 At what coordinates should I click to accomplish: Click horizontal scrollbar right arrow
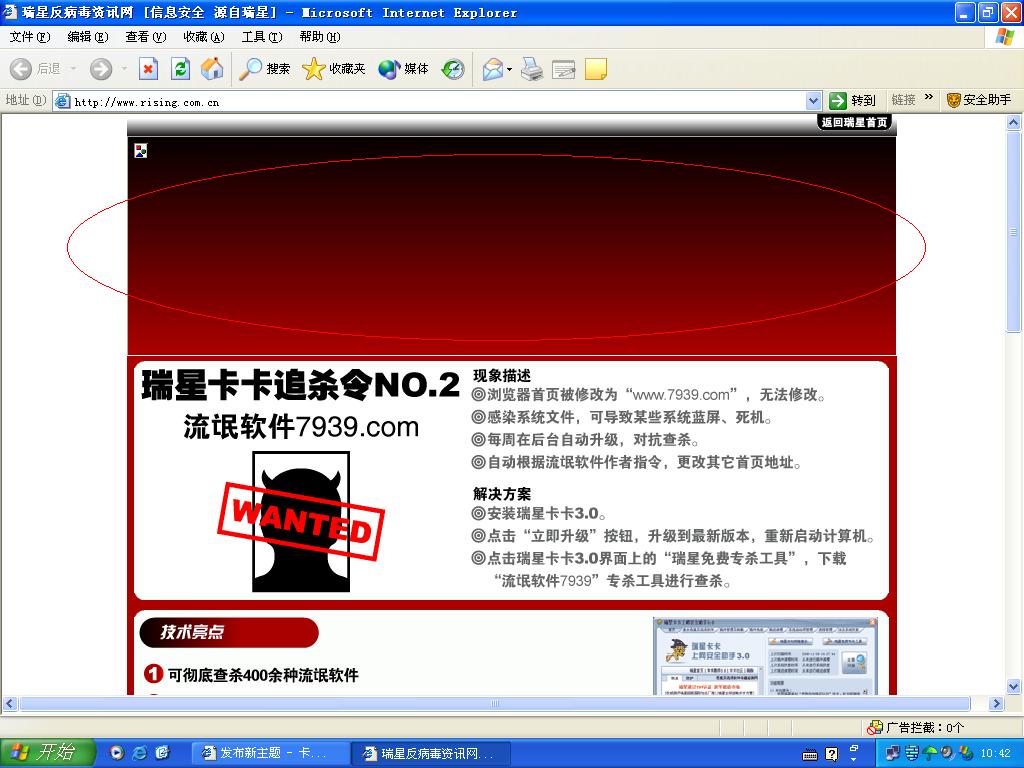(997, 703)
